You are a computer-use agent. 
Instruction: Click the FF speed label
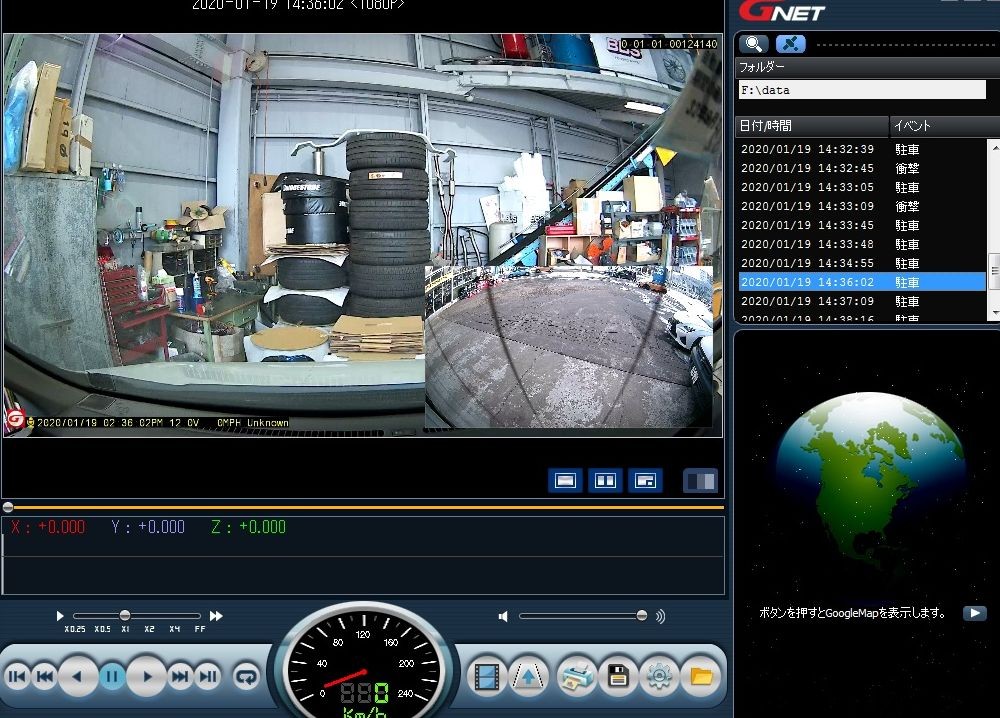[200, 629]
